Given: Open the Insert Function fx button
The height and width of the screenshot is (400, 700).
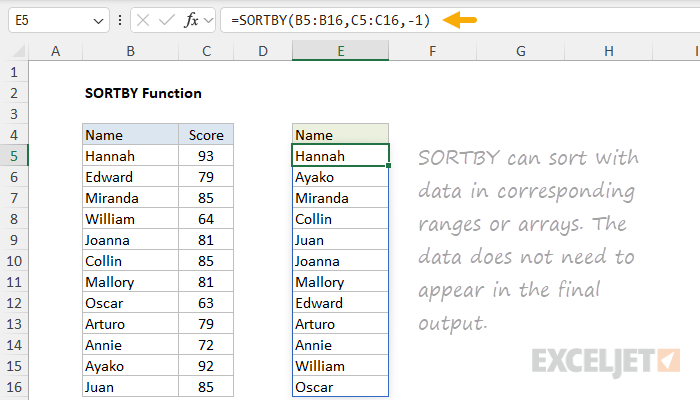Looking at the screenshot, I should pyautogui.click(x=191, y=20).
